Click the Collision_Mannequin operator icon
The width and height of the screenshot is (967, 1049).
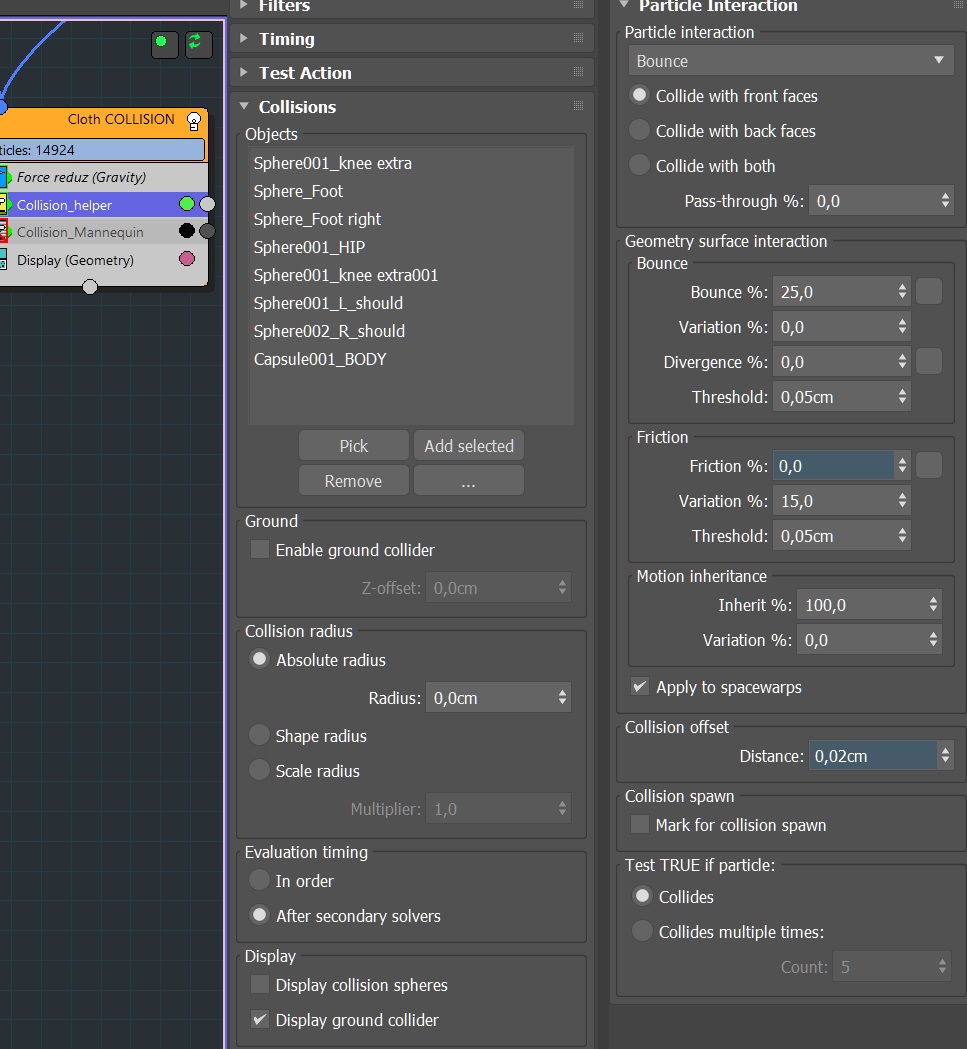[x=3, y=232]
